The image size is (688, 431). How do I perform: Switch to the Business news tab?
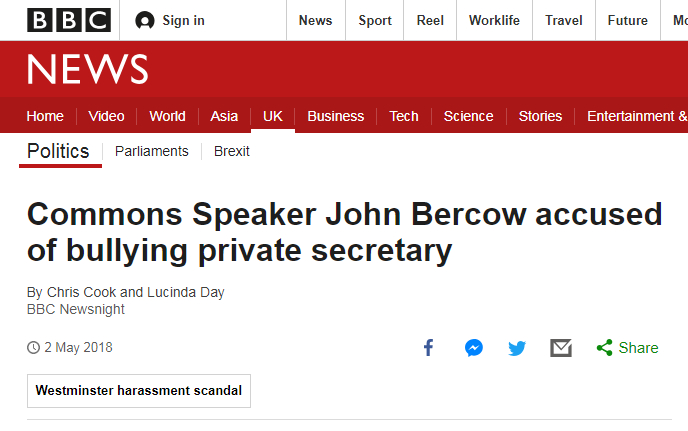click(x=335, y=116)
